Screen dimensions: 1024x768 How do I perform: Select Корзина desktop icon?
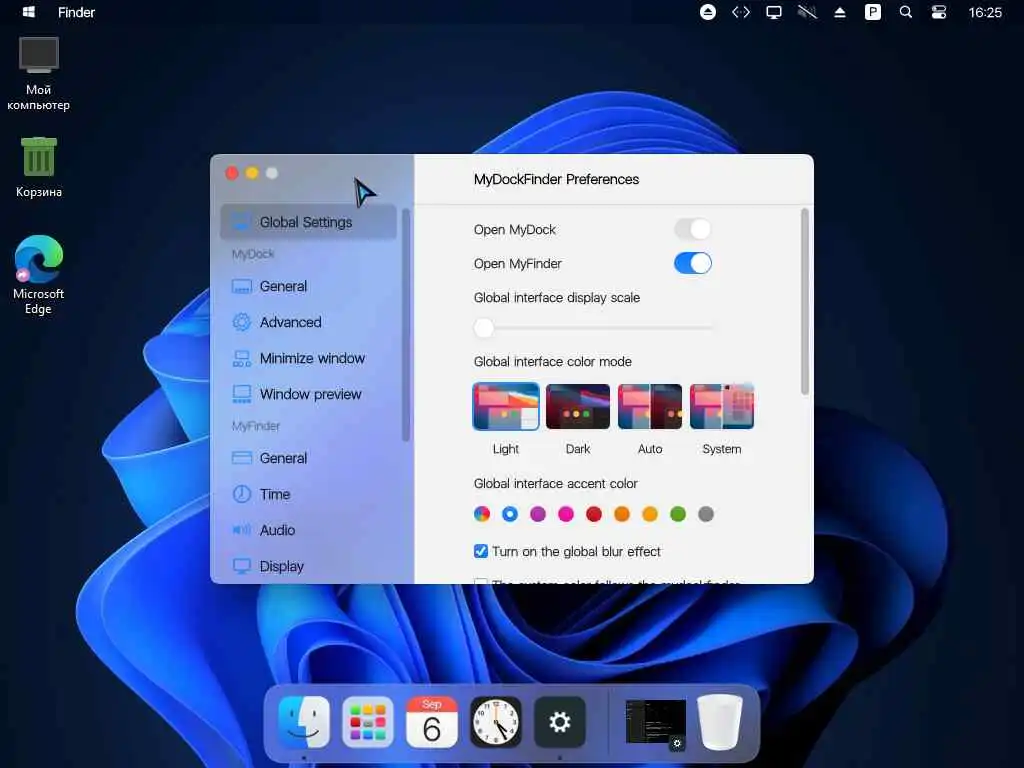39,167
